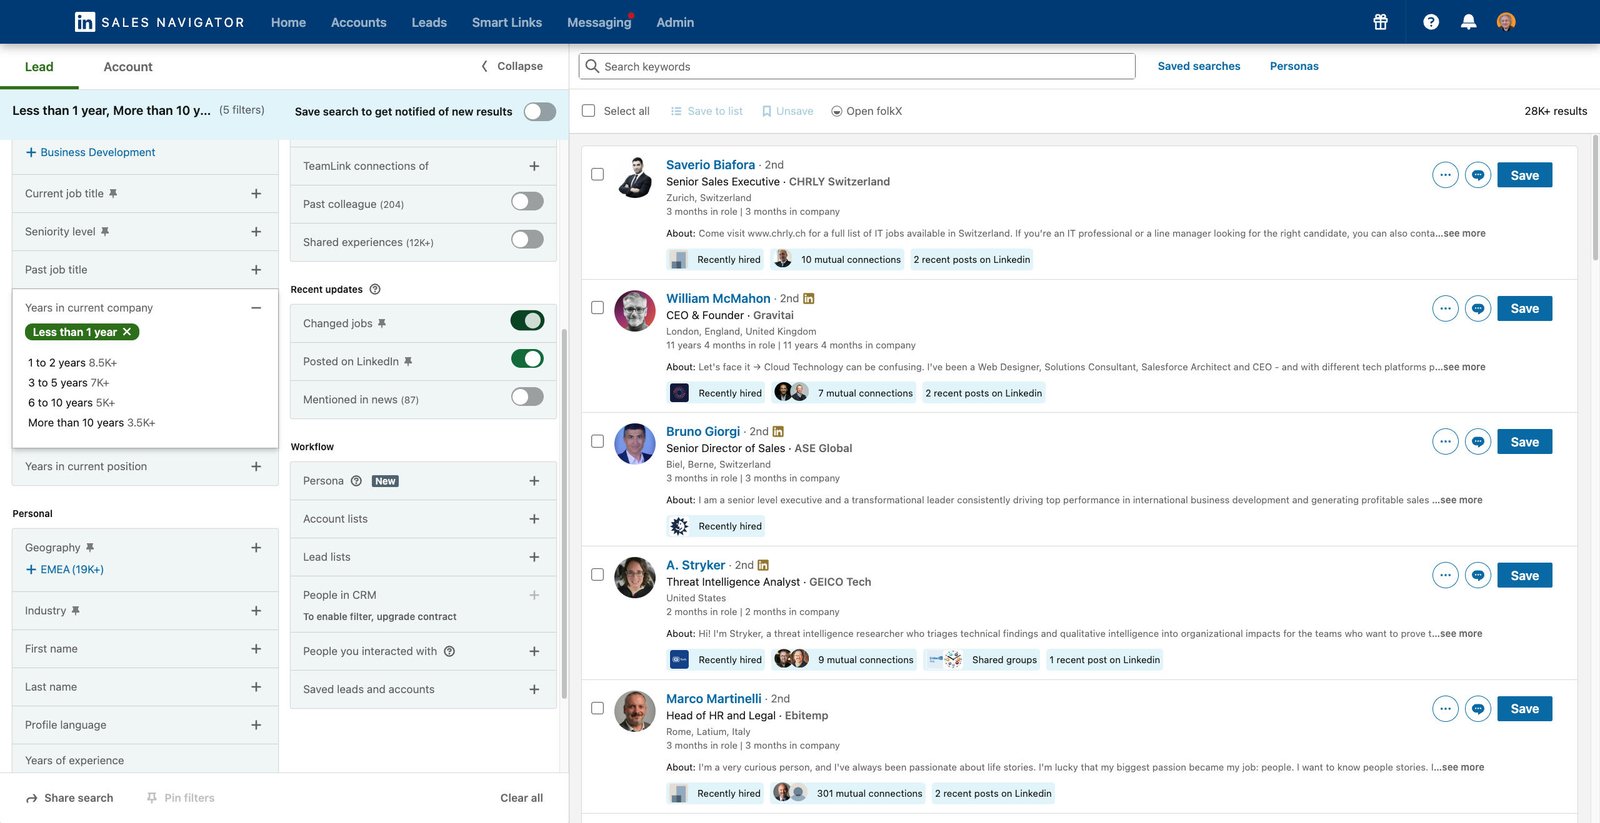Image resolution: width=1600 pixels, height=823 pixels.
Task: Expand the Geography filter
Action: [x=256, y=548]
